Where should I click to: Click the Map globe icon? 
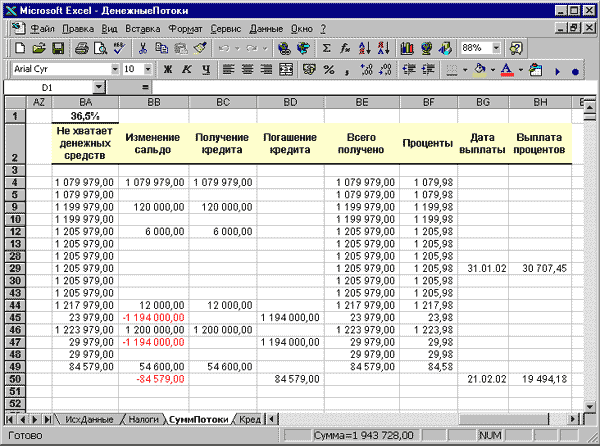tap(426, 49)
